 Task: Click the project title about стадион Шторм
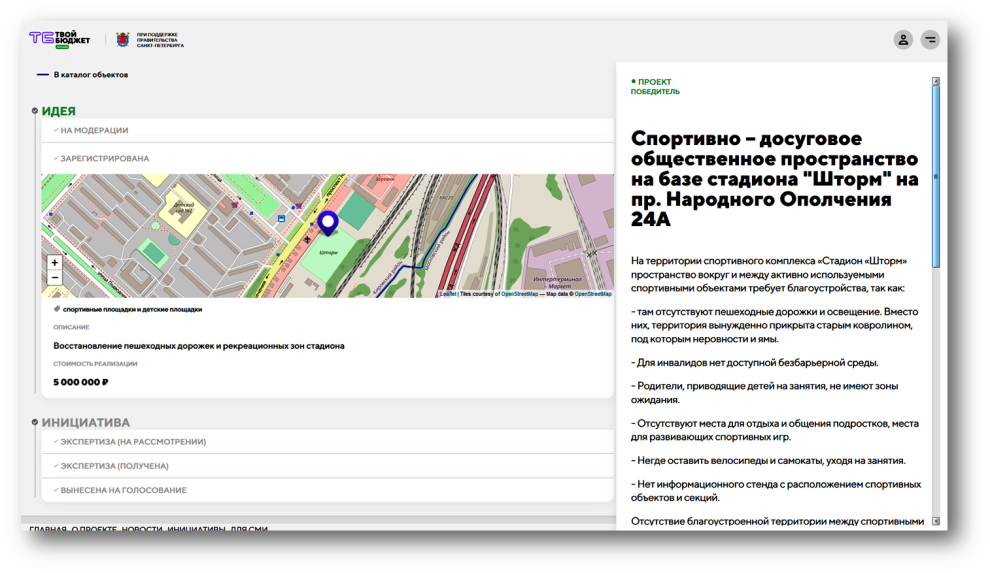774,179
